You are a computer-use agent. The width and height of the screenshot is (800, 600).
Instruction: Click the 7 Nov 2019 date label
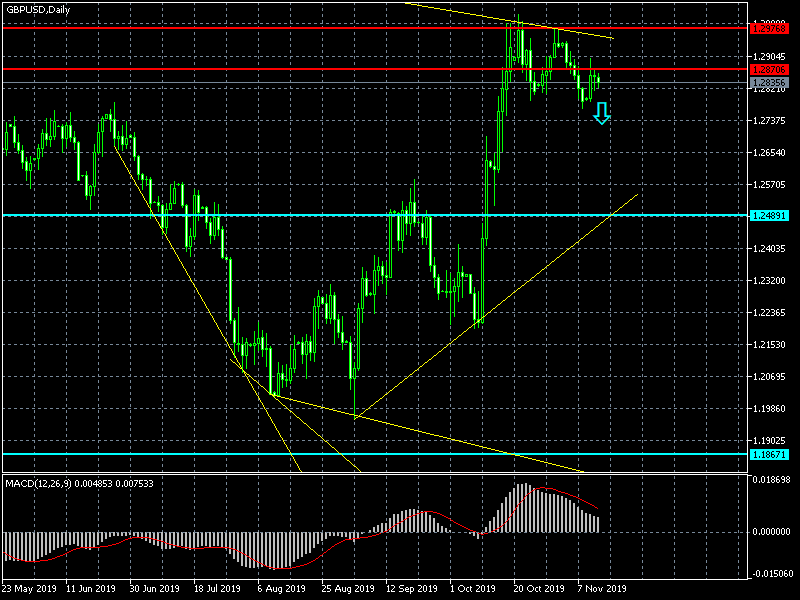pos(603,589)
